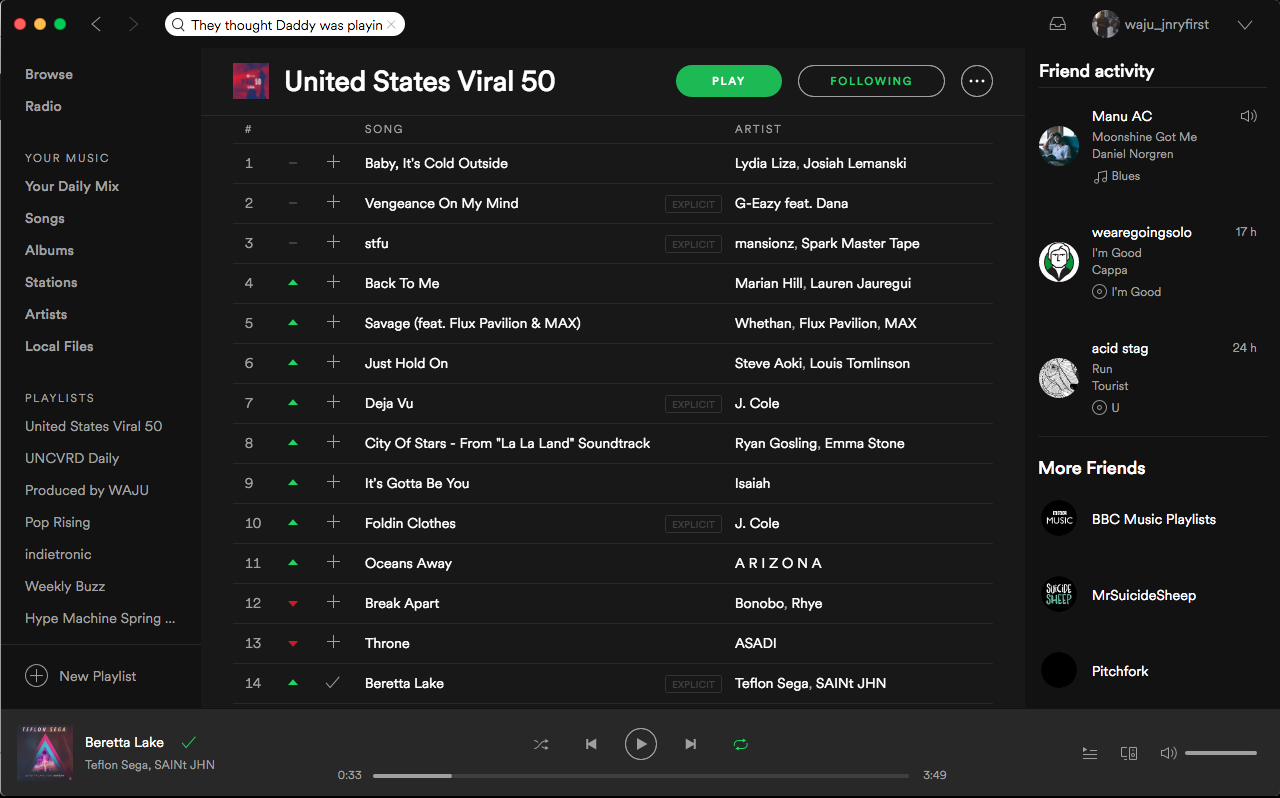This screenshot has height=798, width=1280.
Task: Click in the search input field
Action: pos(286,25)
